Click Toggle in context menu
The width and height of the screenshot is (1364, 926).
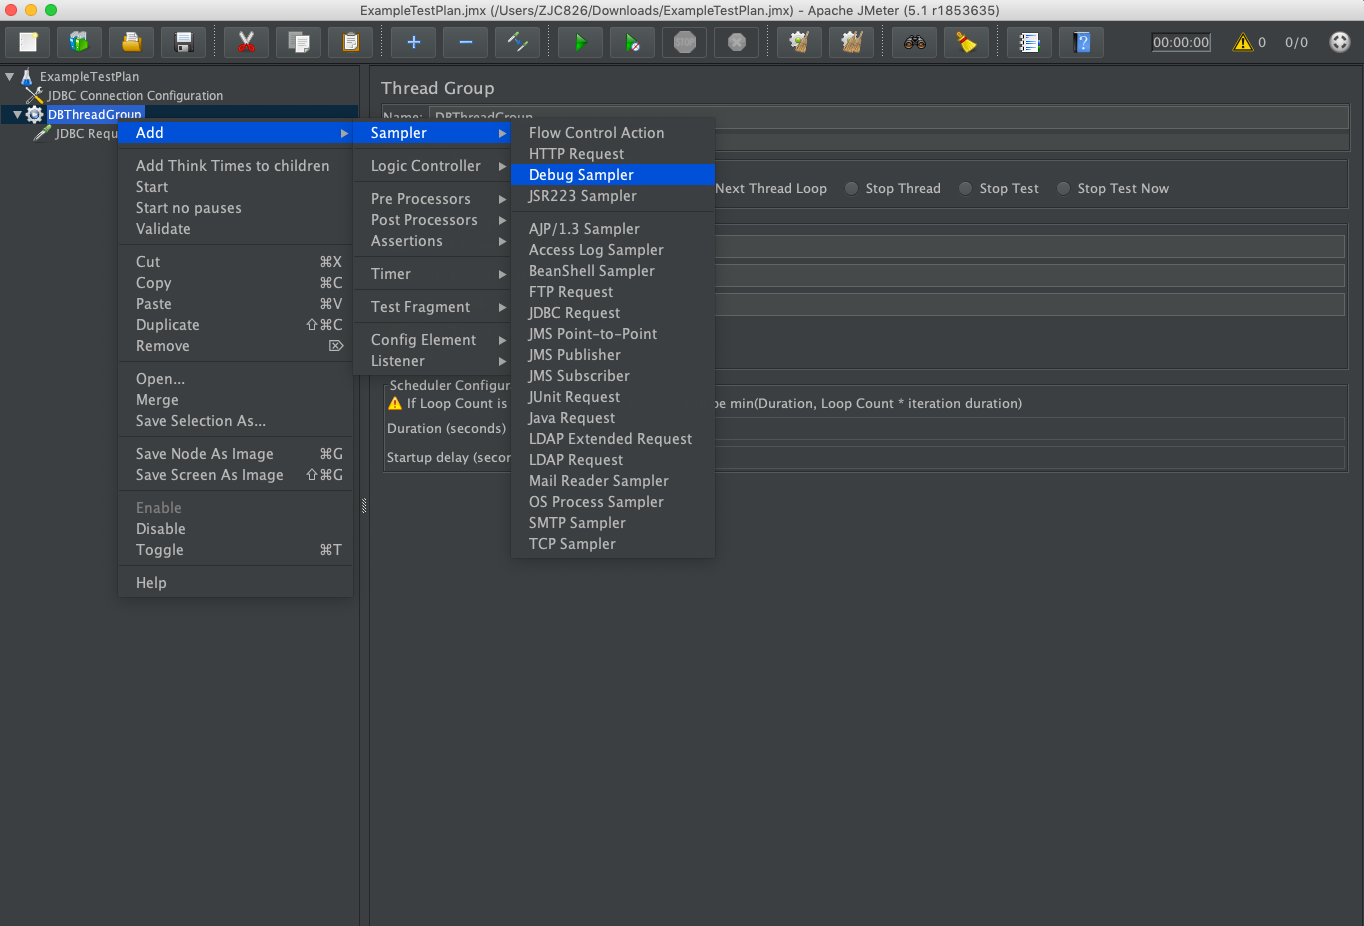coord(235,550)
